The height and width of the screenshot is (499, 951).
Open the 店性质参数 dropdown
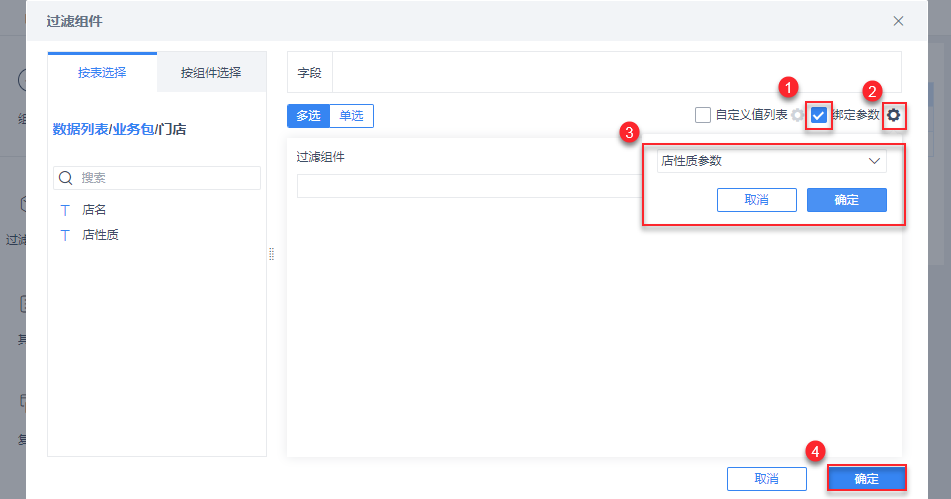(771, 161)
